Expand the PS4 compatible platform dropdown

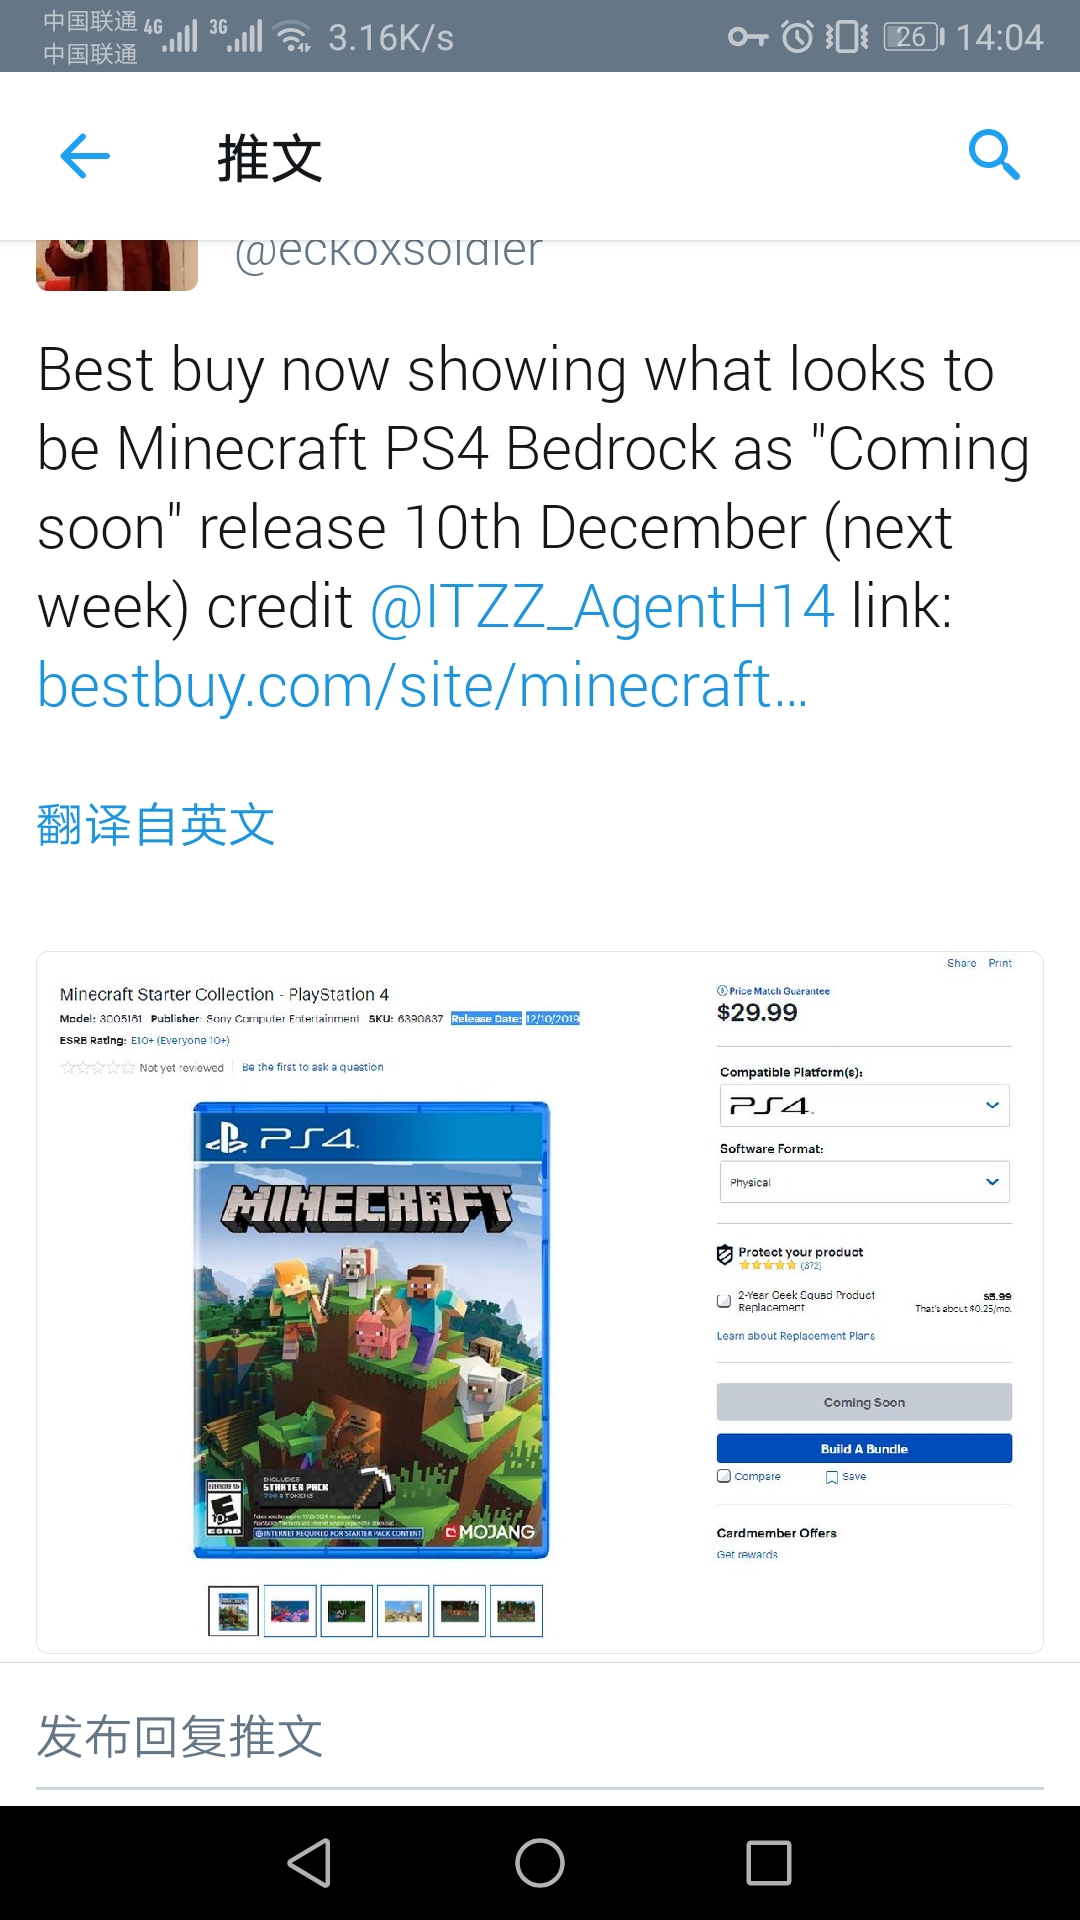click(x=864, y=1105)
